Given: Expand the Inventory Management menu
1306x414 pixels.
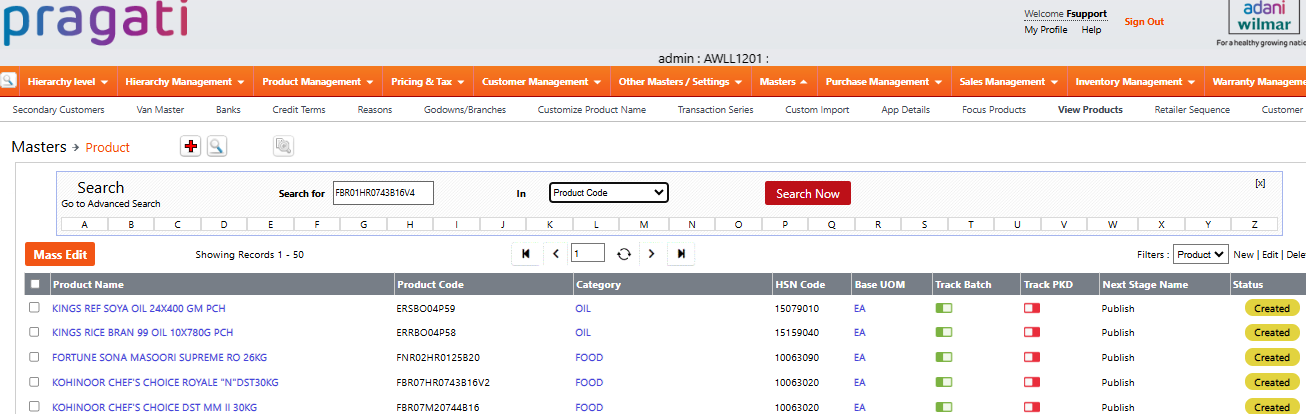Looking at the screenshot, I should (x=1134, y=81).
